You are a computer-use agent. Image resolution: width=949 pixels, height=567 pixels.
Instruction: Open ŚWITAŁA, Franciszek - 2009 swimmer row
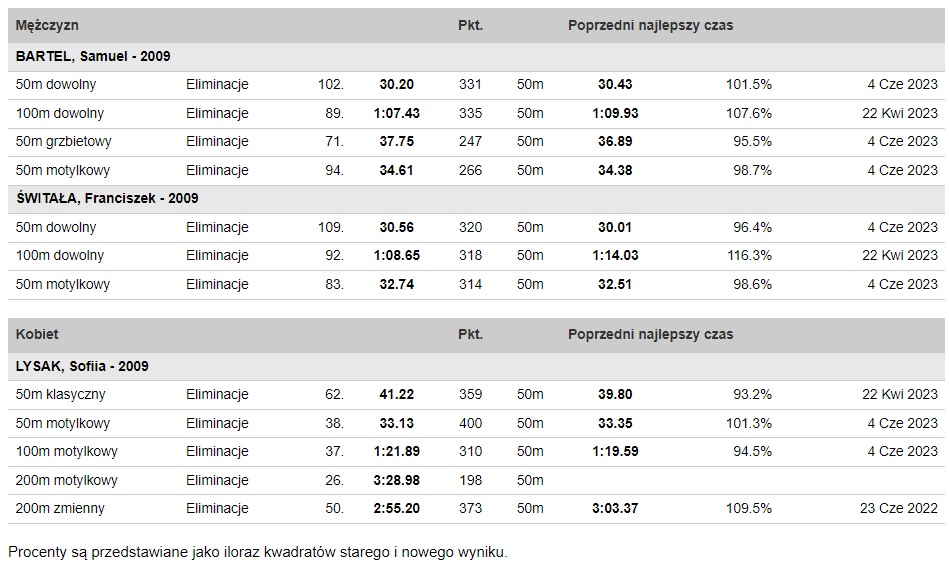(107, 199)
